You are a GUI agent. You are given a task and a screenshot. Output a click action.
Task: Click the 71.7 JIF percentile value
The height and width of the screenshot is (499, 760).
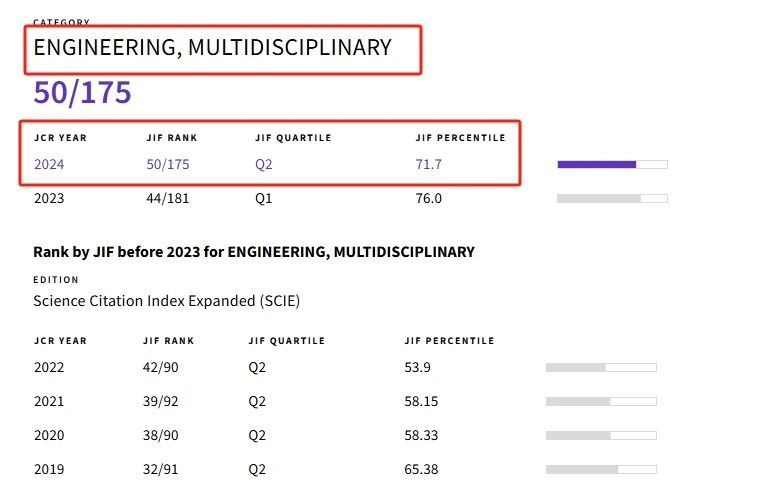point(429,164)
